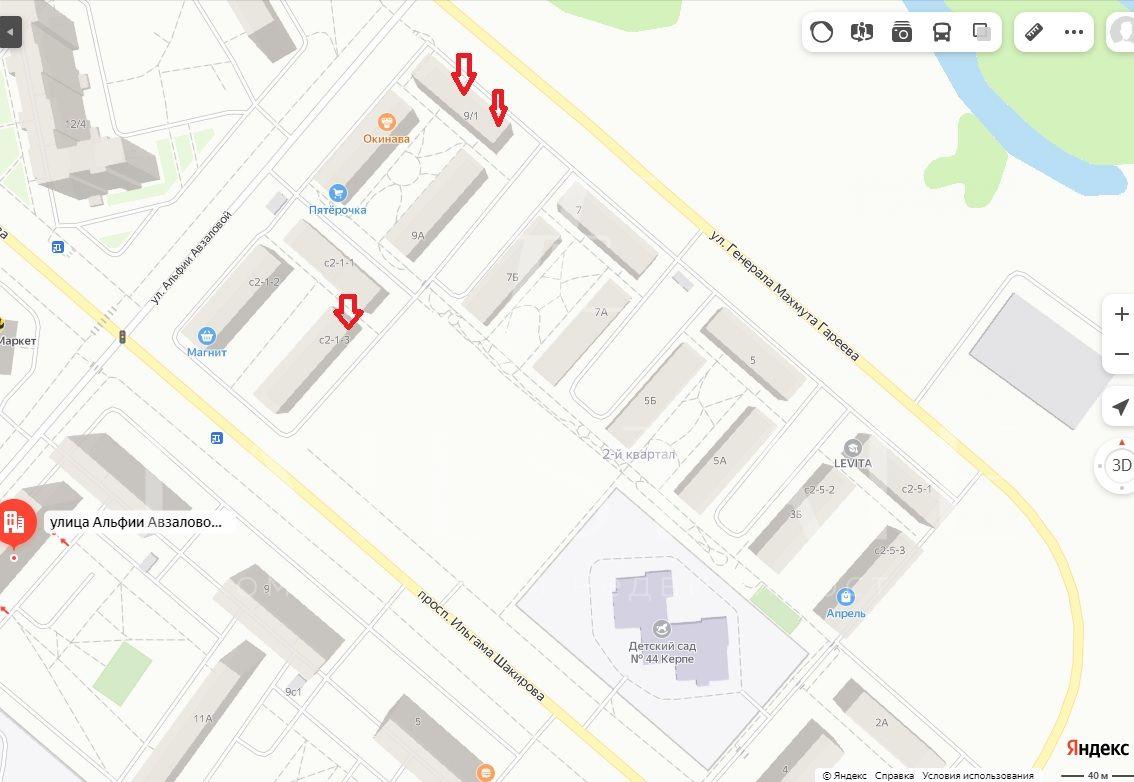Select the ruler distance measuring tool
This screenshot has width=1134, height=782.
pos(1034,32)
